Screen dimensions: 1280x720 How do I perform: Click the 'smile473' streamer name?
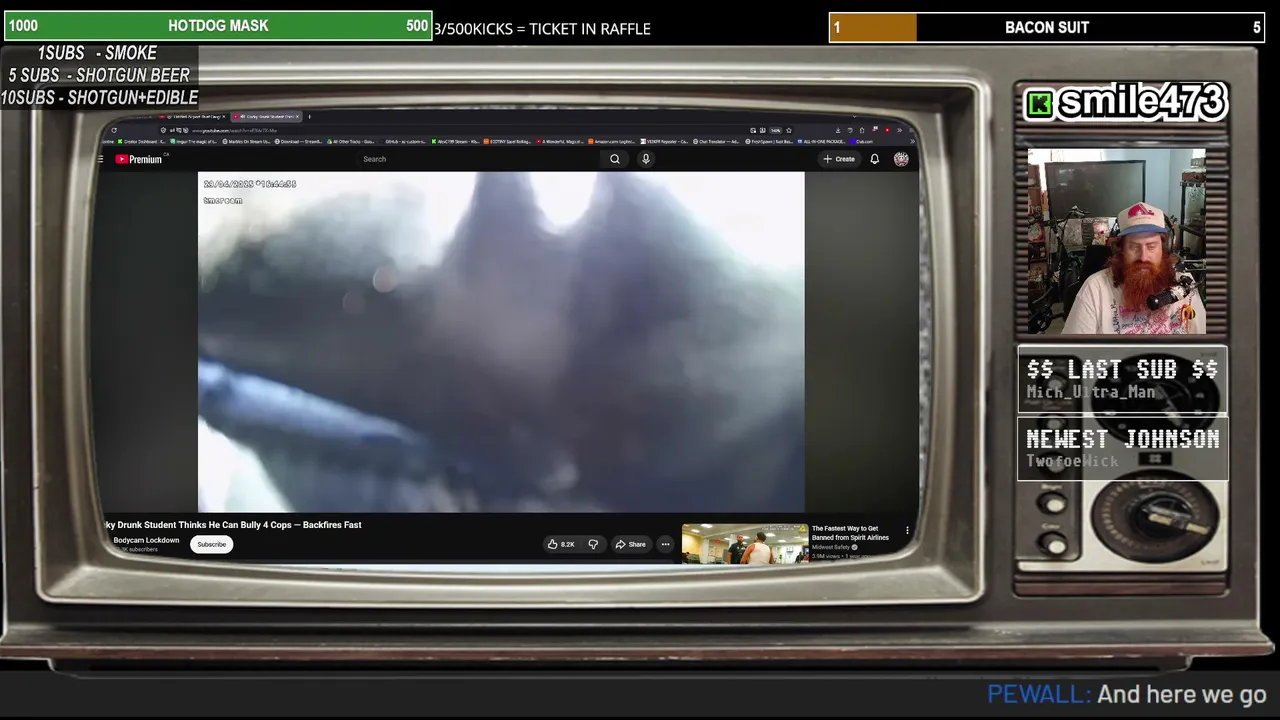[1141, 102]
